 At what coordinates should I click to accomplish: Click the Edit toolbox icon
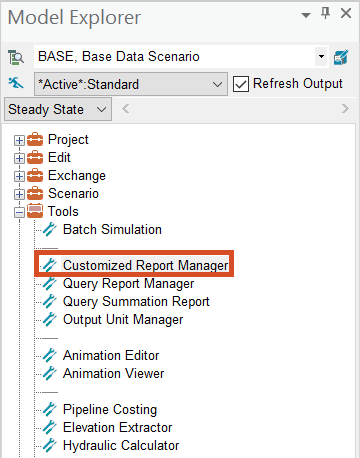(35, 157)
